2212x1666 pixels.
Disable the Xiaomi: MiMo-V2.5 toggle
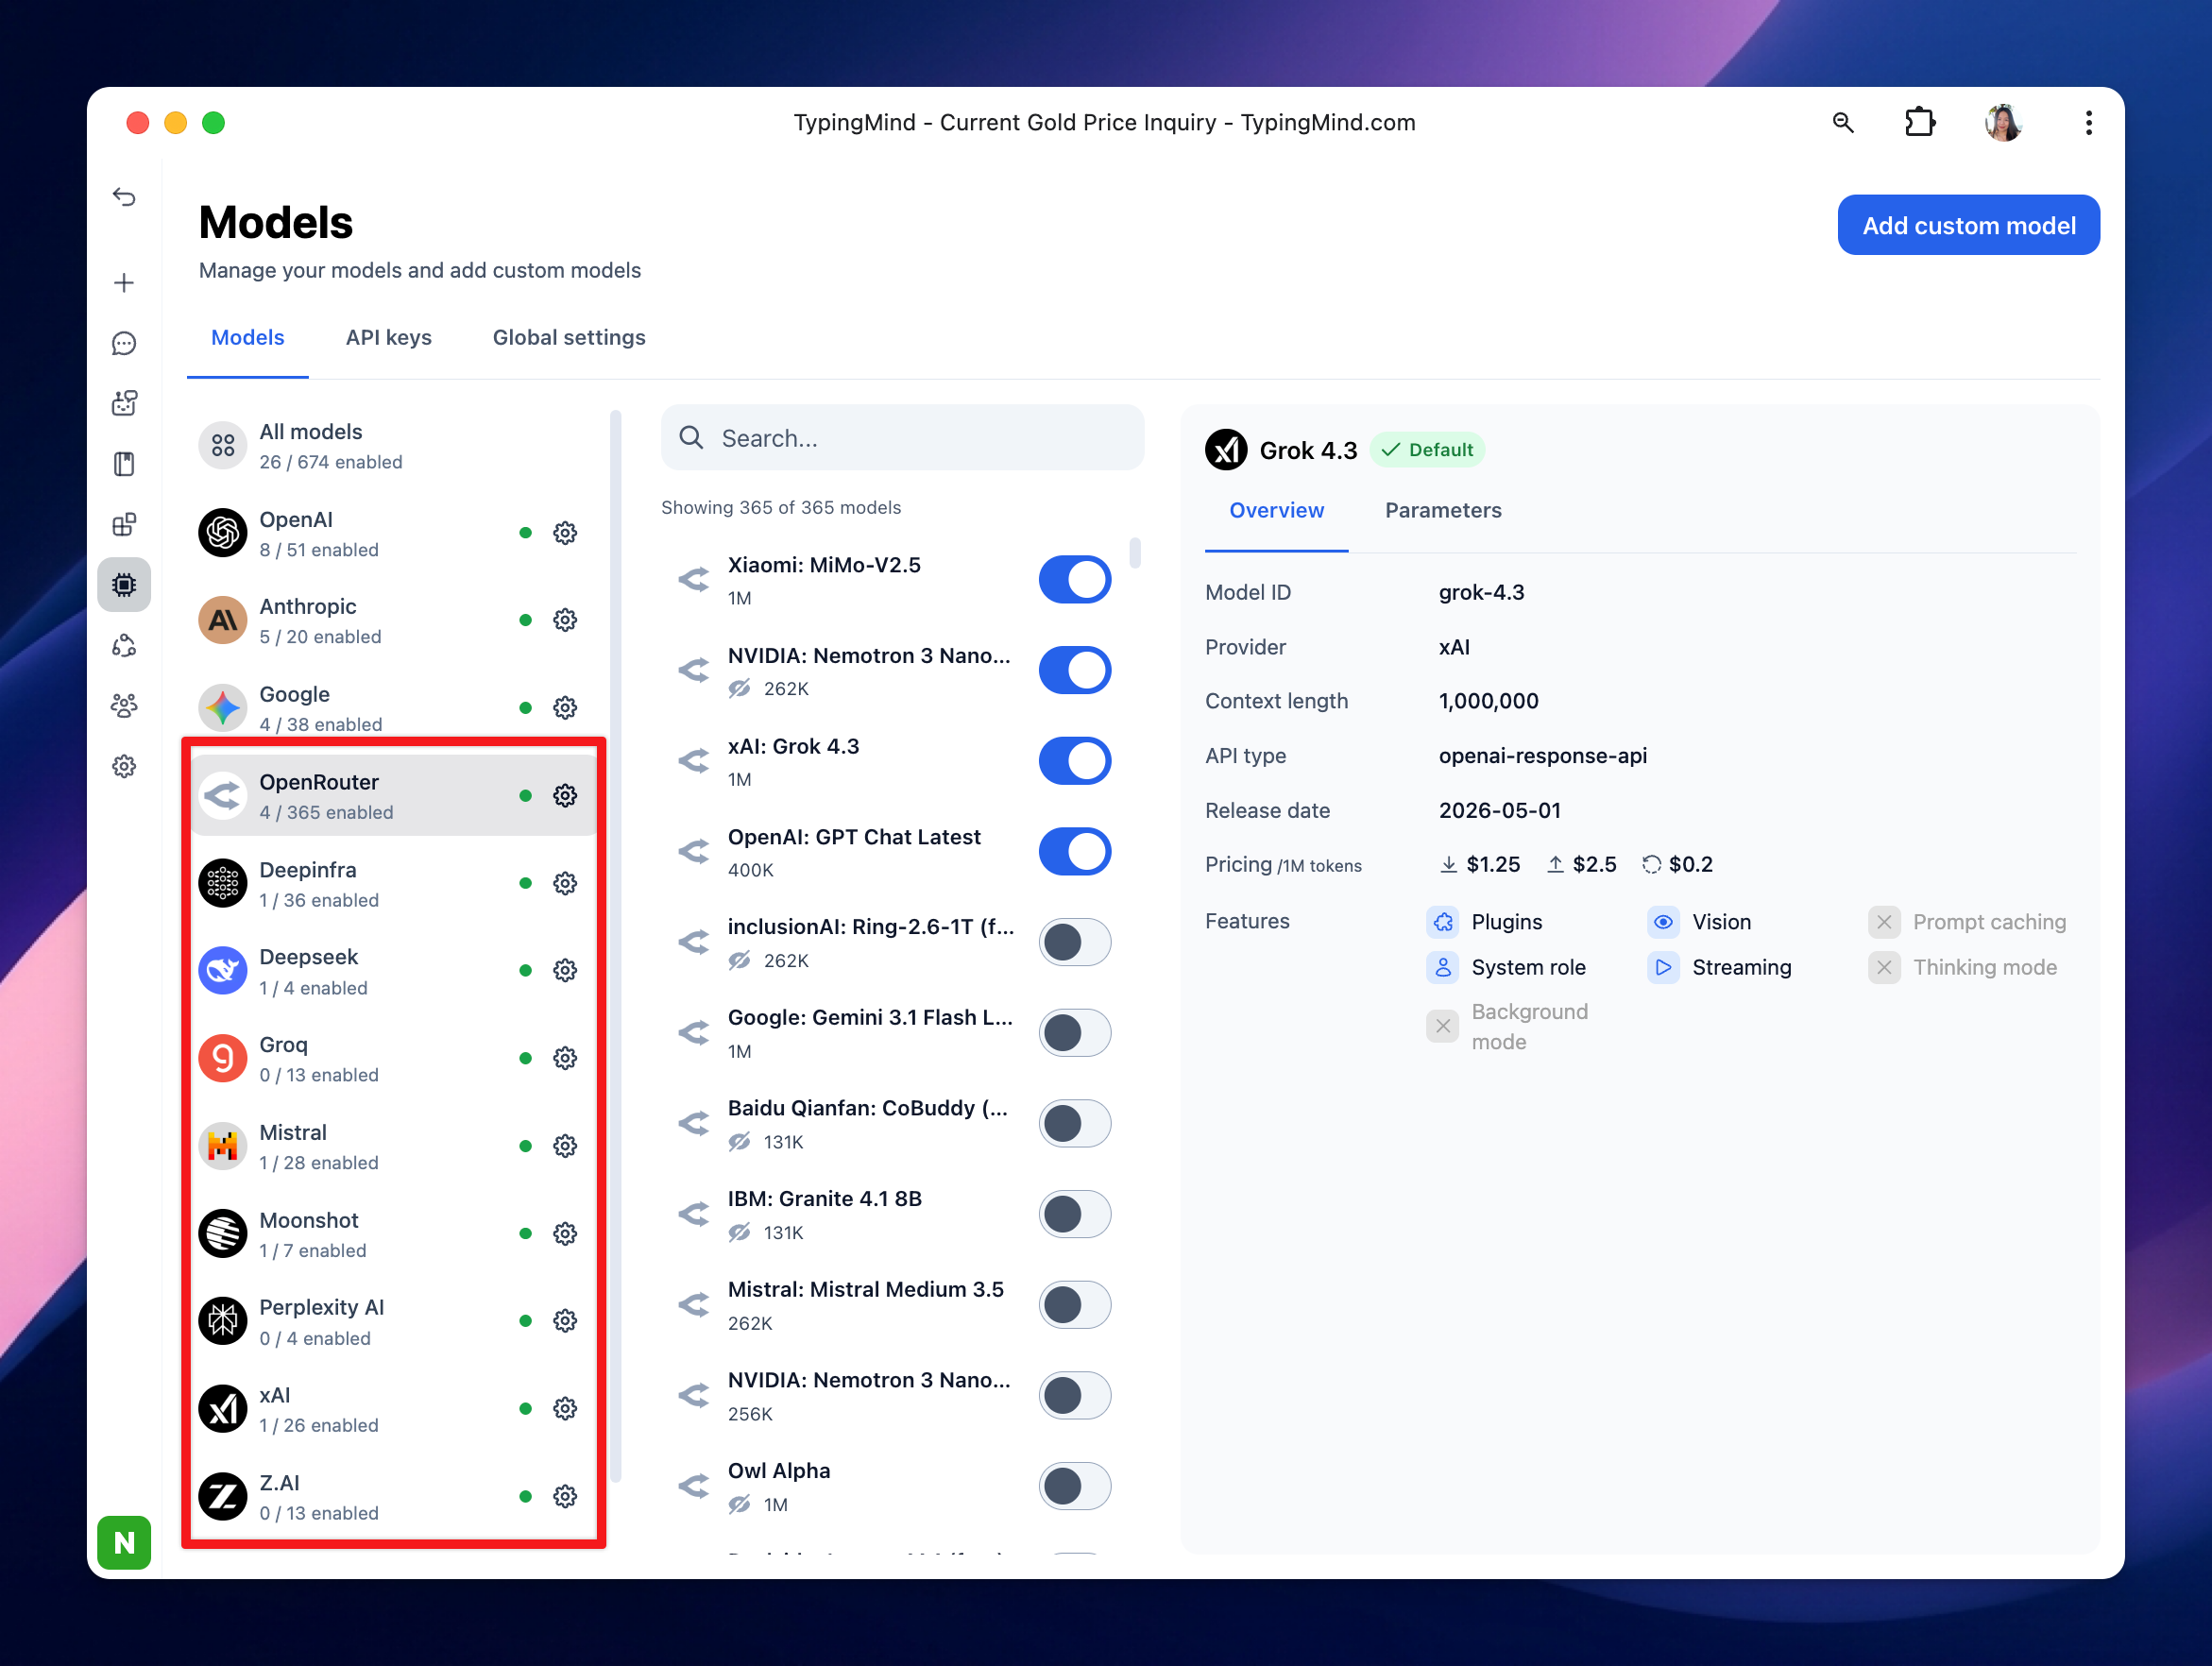click(1075, 580)
